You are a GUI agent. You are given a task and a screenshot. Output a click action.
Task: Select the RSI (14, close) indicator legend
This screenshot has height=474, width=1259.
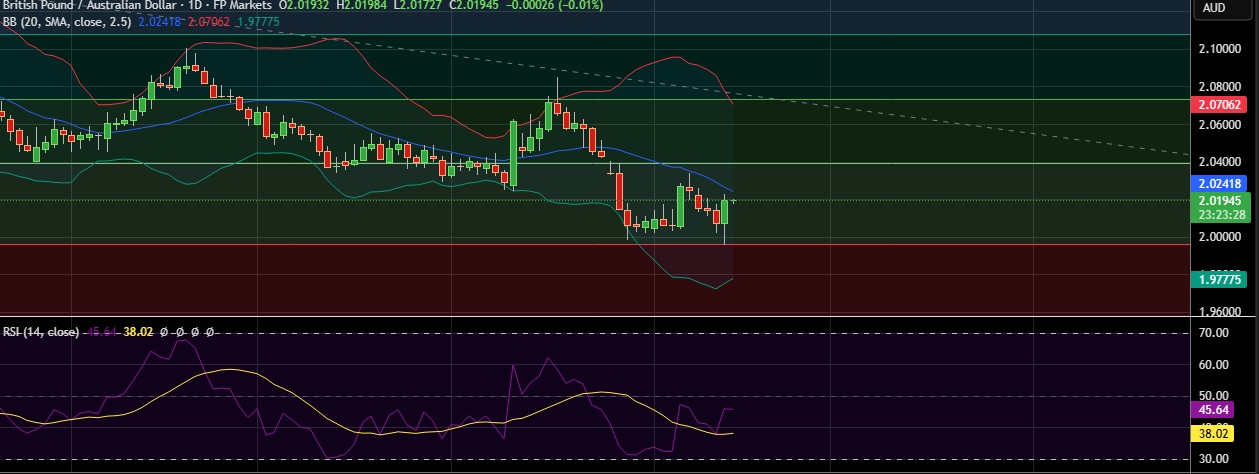pyautogui.click(x=41, y=331)
